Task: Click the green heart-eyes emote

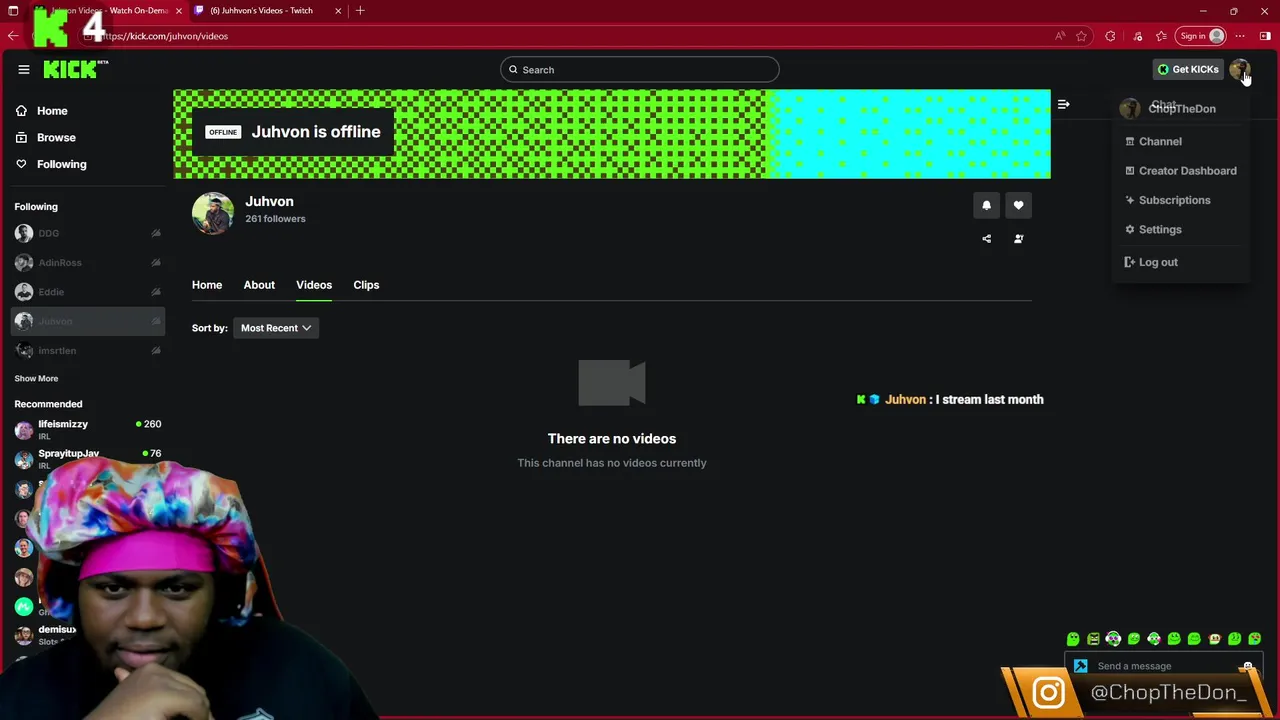Action: point(1255,639)
